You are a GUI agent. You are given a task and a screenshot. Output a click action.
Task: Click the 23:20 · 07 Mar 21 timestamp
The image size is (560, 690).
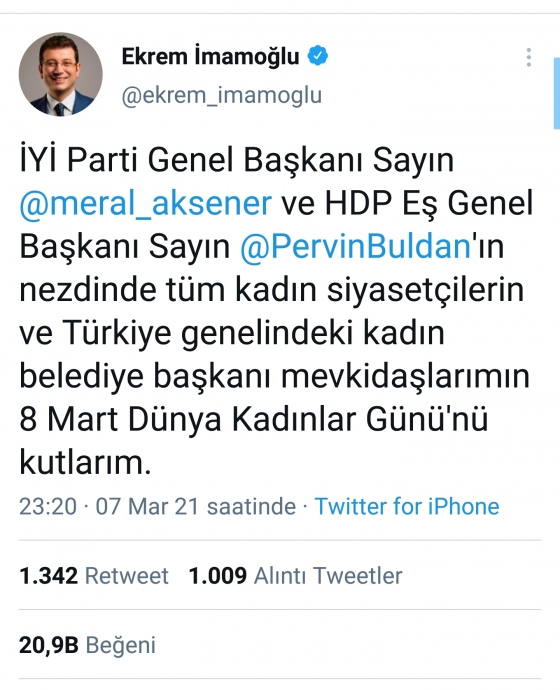pyautogui.click(x=157, y=506)
